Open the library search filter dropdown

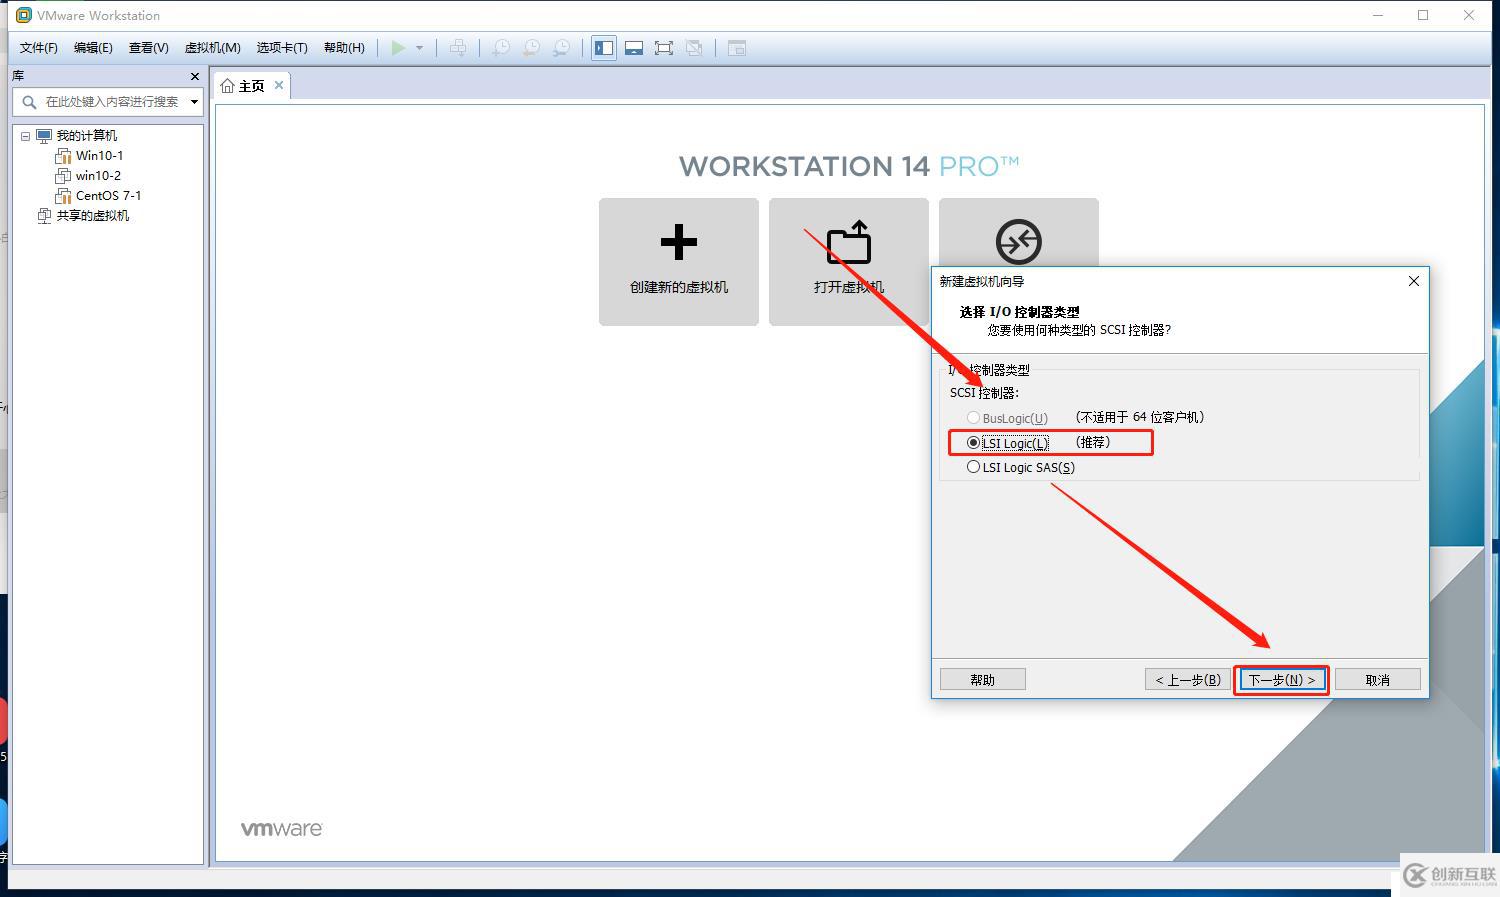tap(194, 102)
